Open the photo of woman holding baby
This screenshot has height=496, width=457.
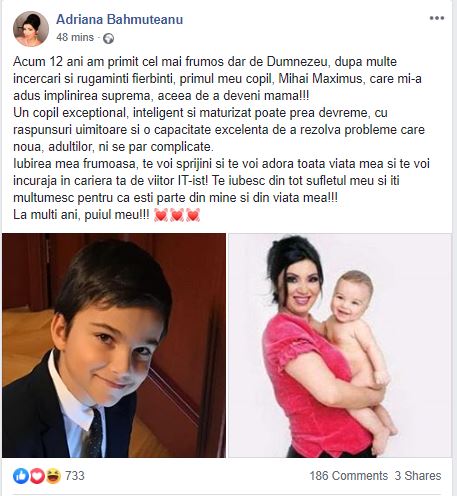tap(340, 345)
